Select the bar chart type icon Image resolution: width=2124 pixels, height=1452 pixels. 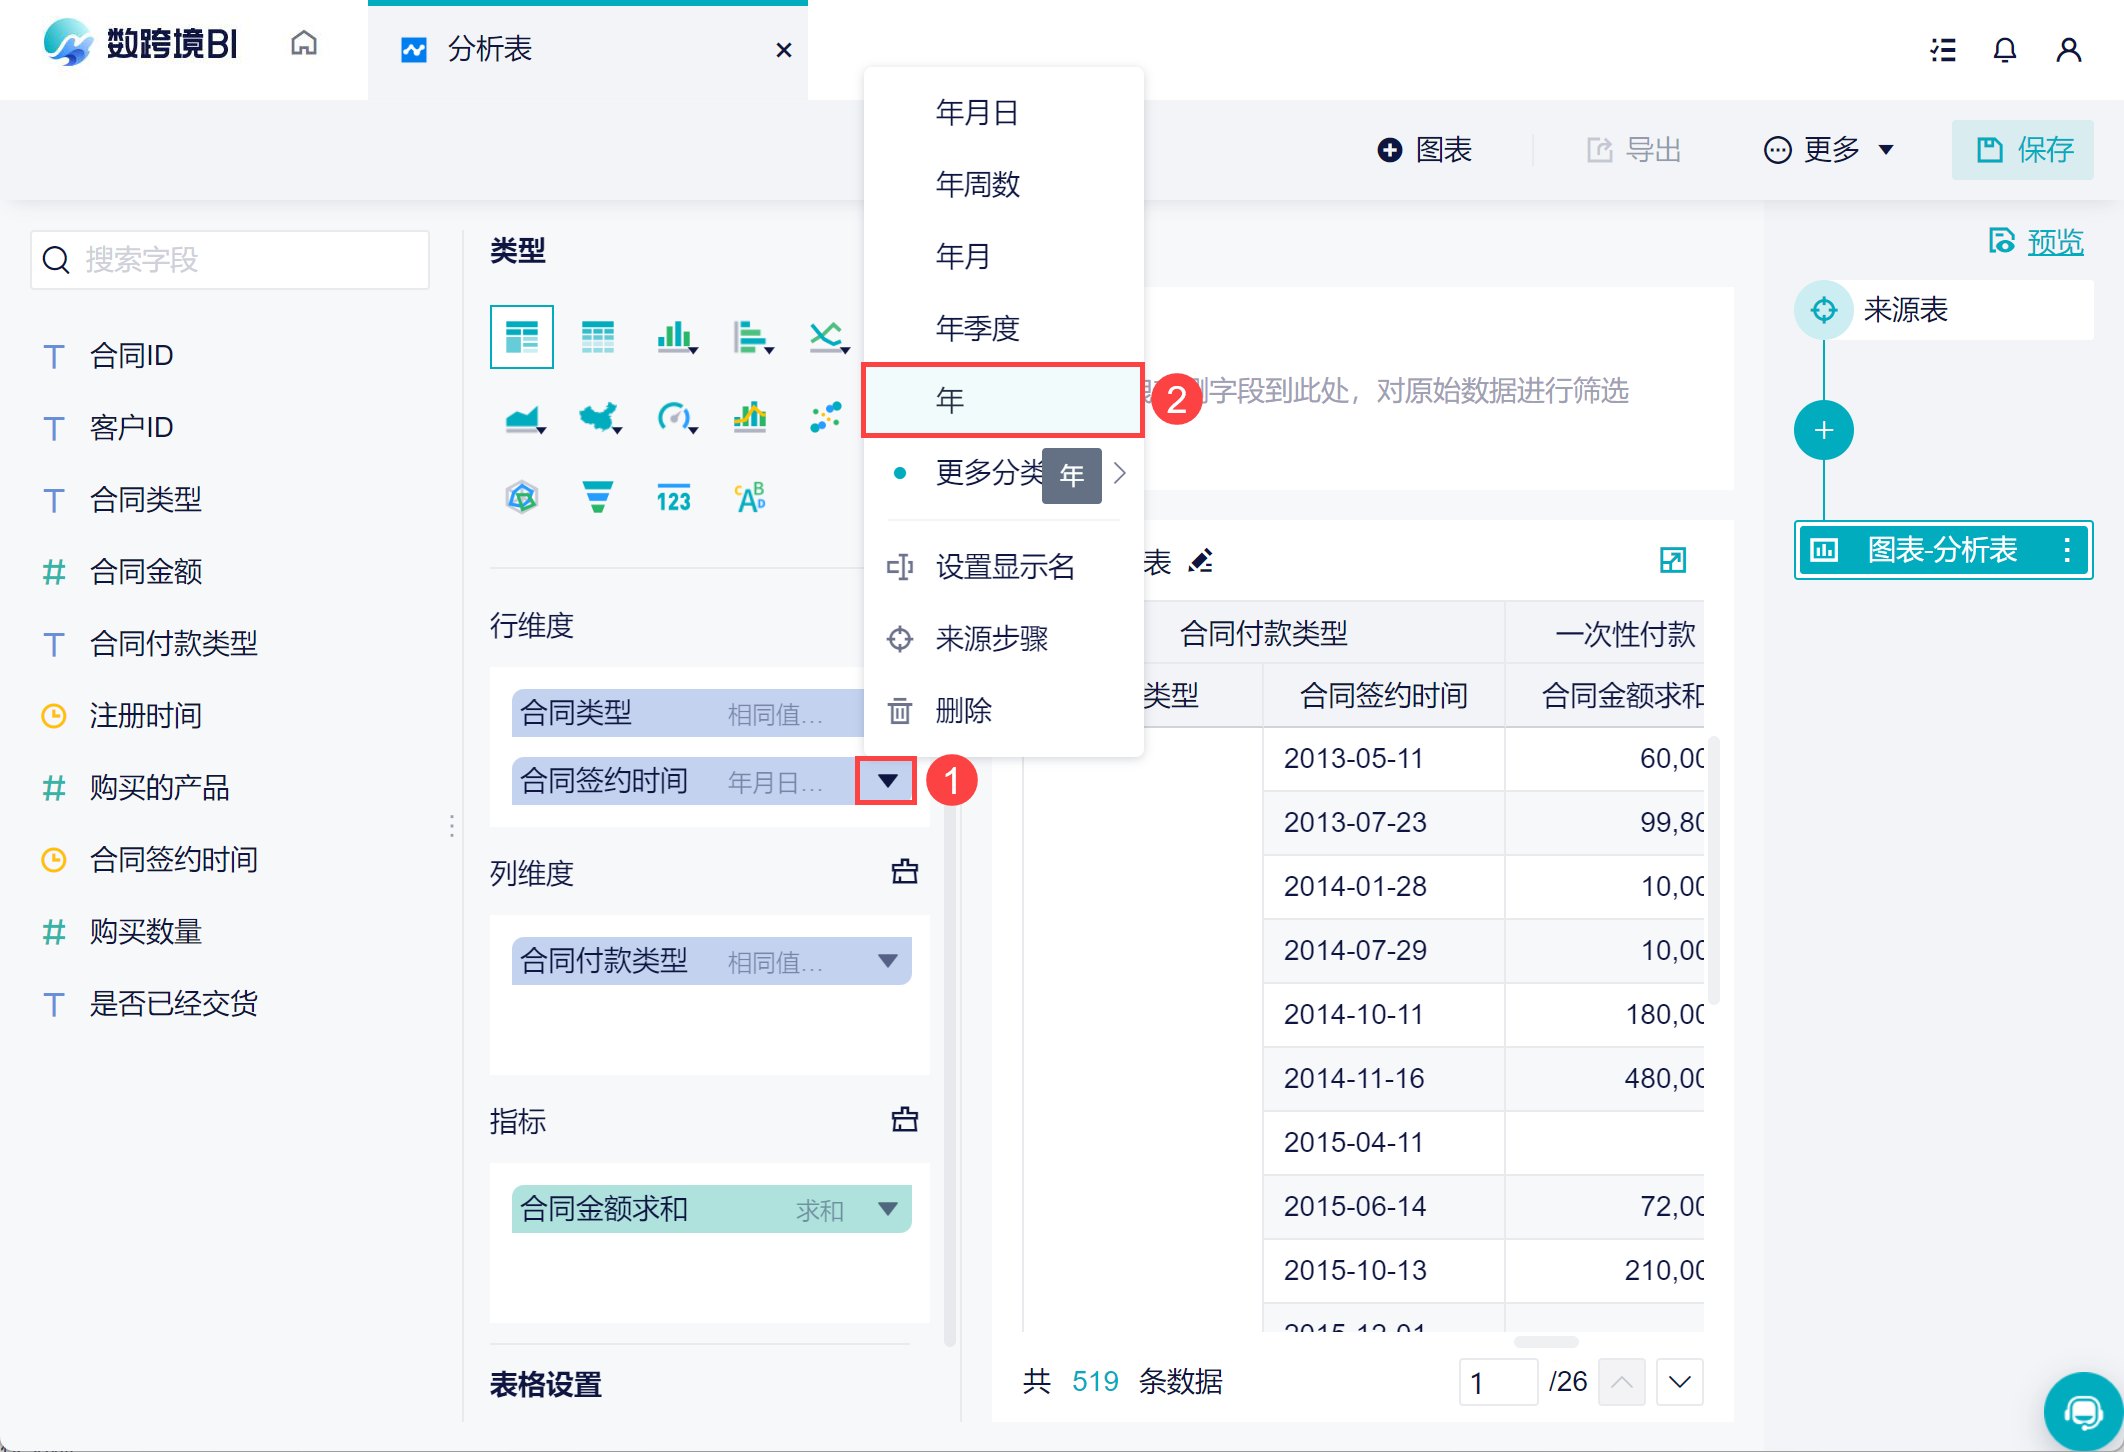pyautogui.click(x=675, y=337)
